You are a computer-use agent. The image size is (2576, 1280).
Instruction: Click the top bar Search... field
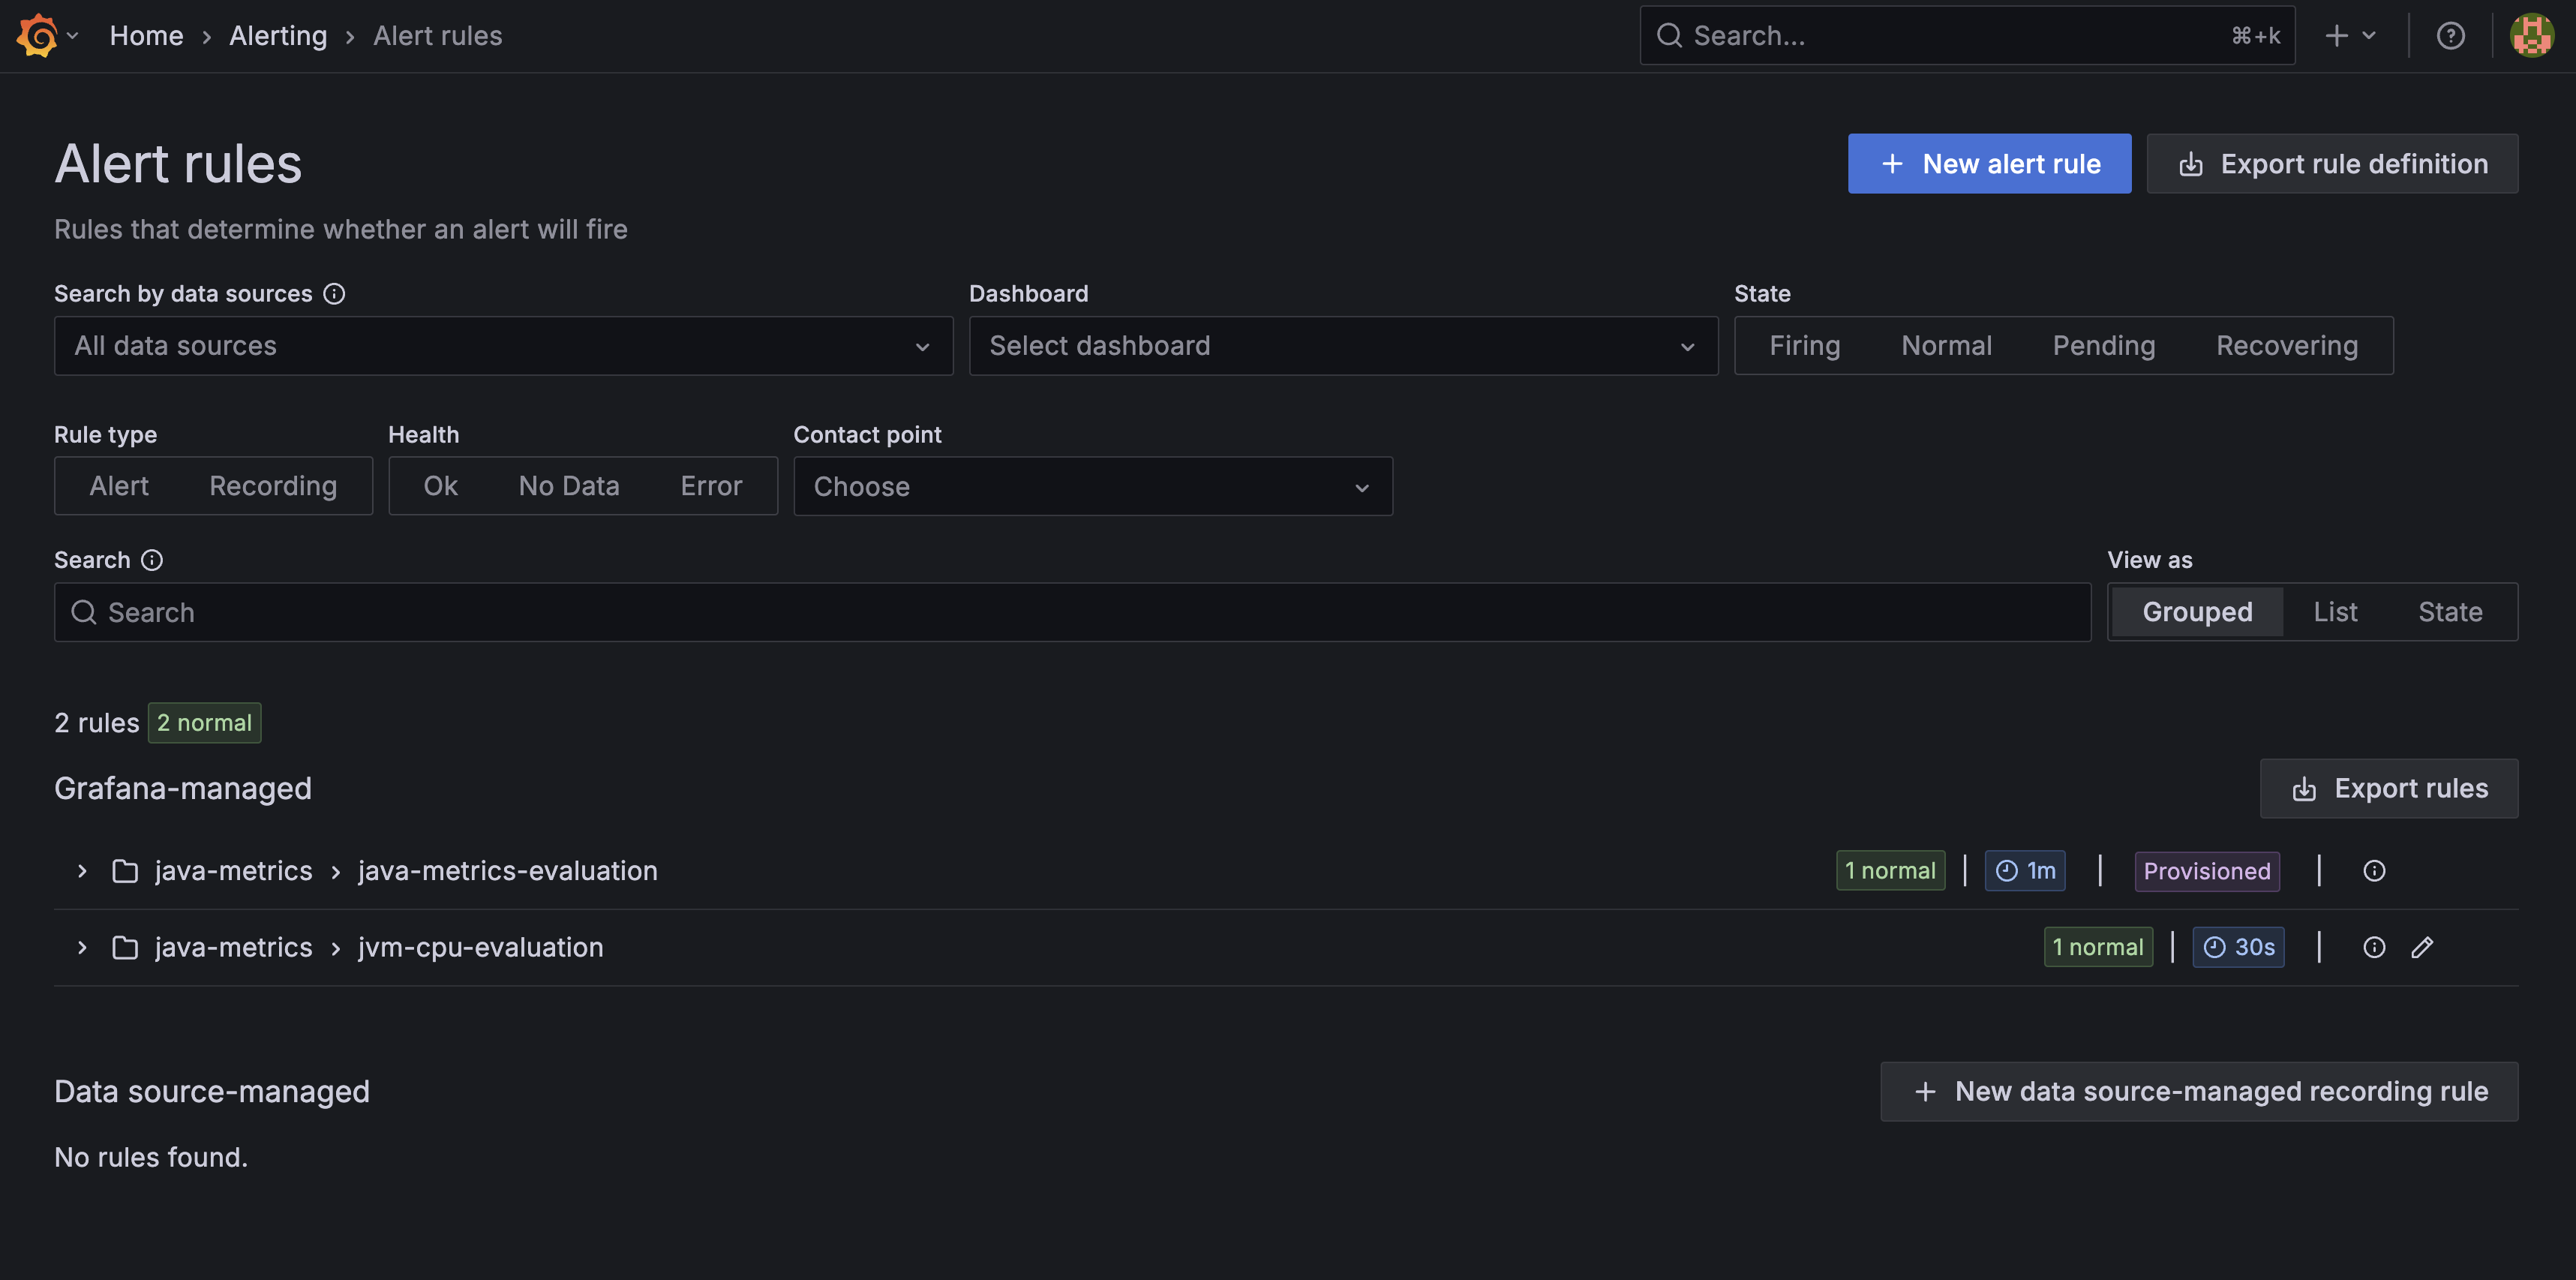tap(1967, 36)
